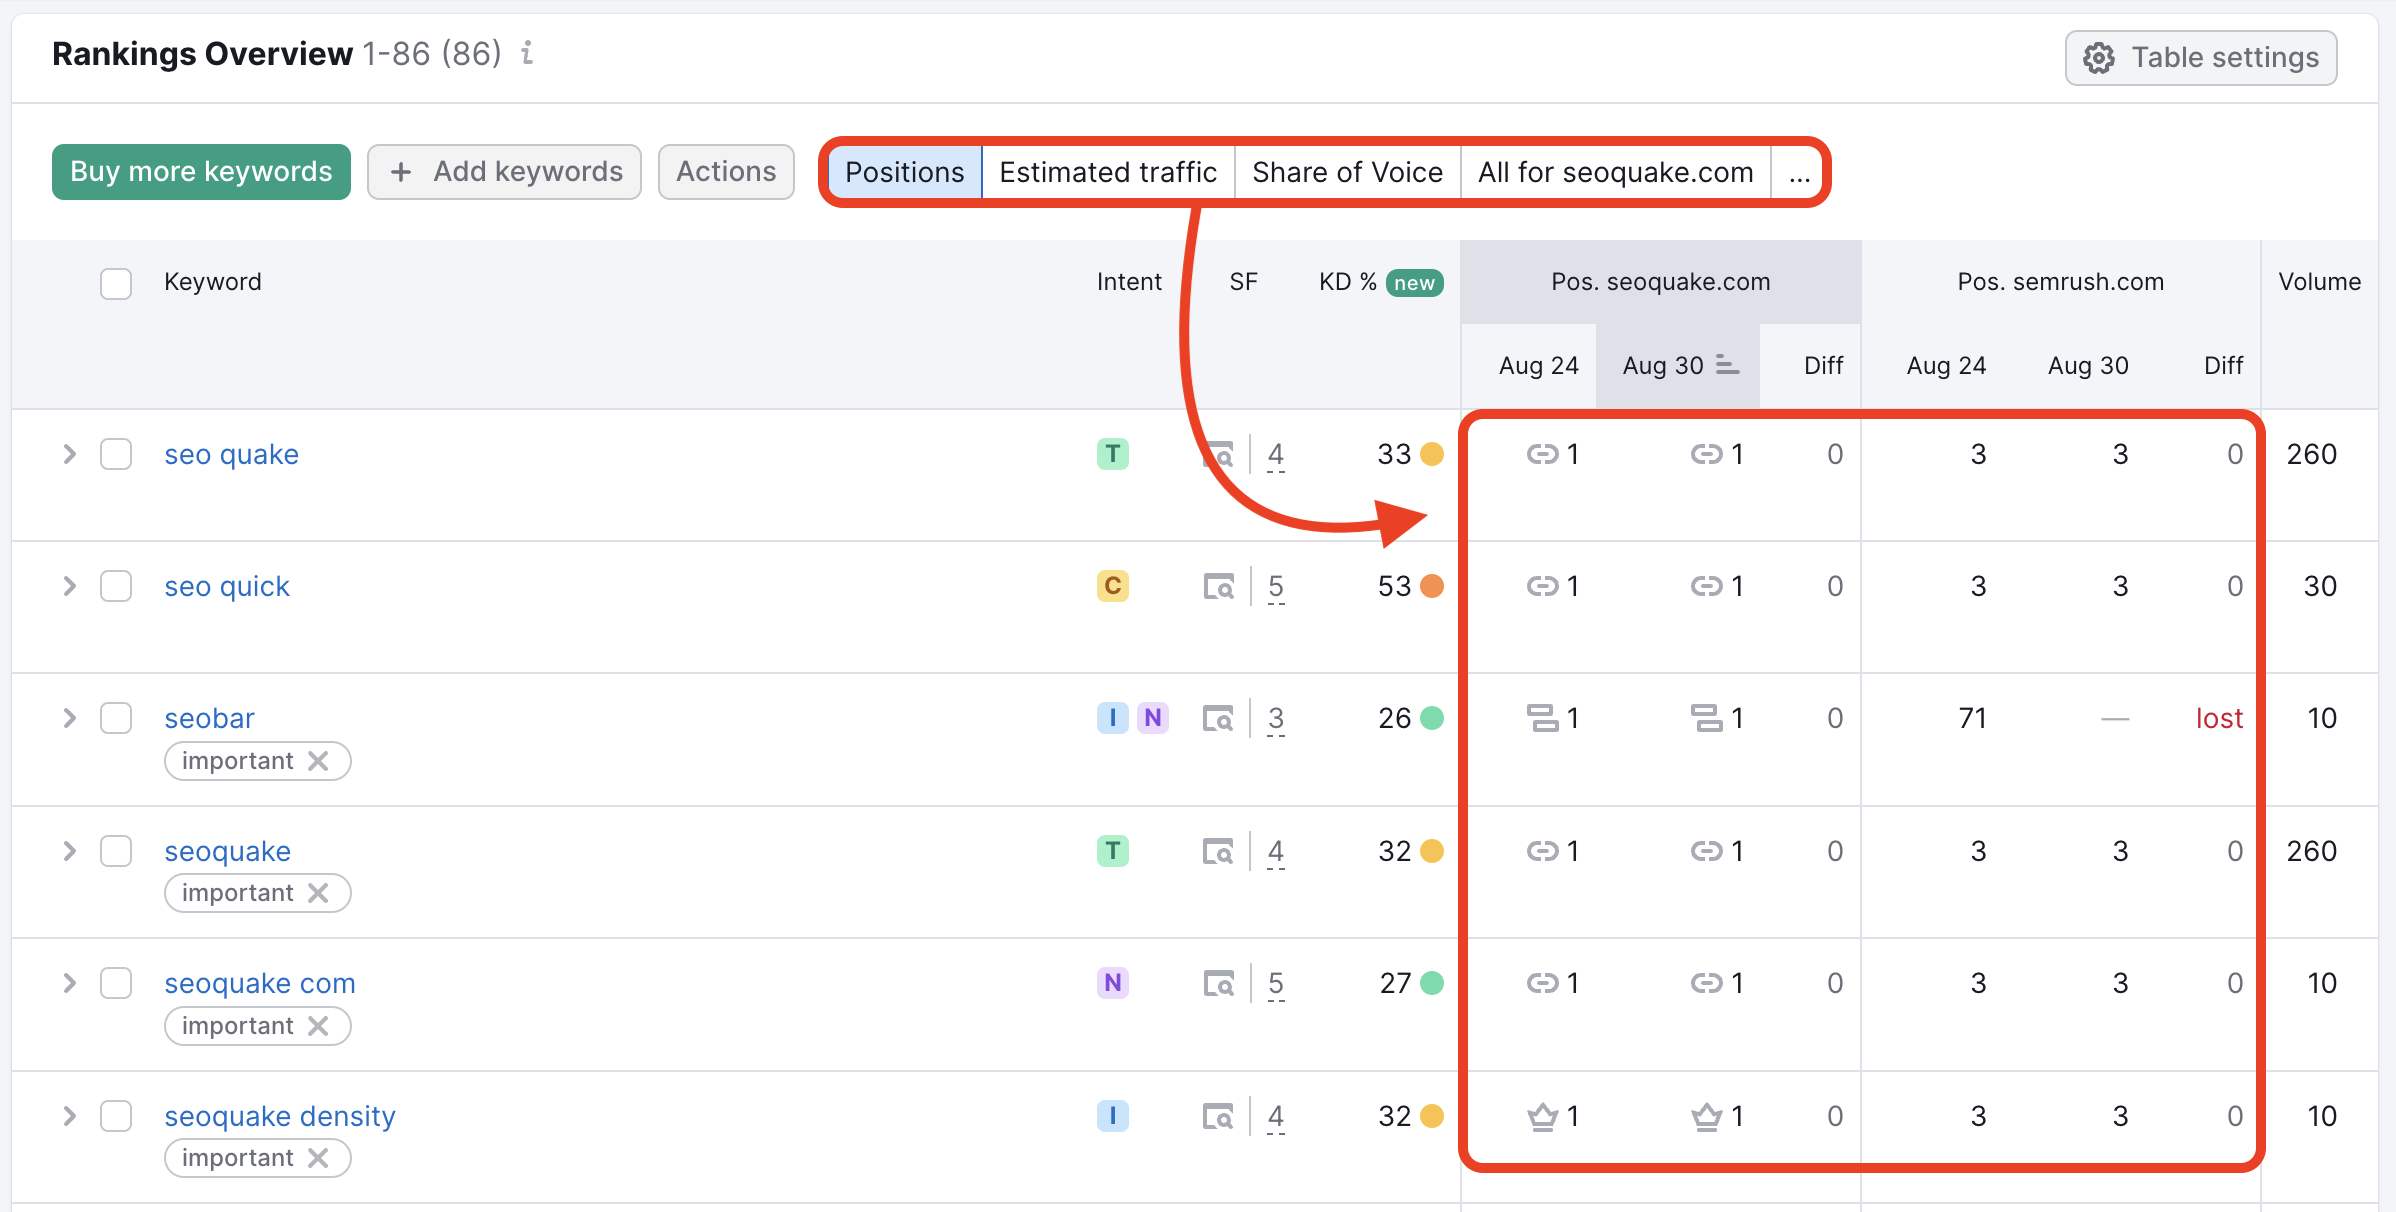
Task: Check the seo quake row checkbox
Action: [116, 454]
